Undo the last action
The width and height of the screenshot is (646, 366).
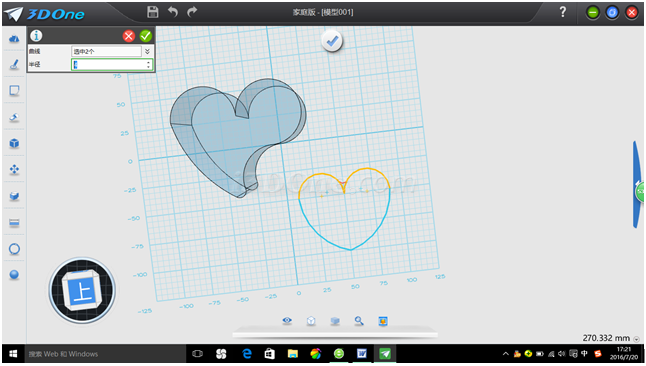click(173, 12)
